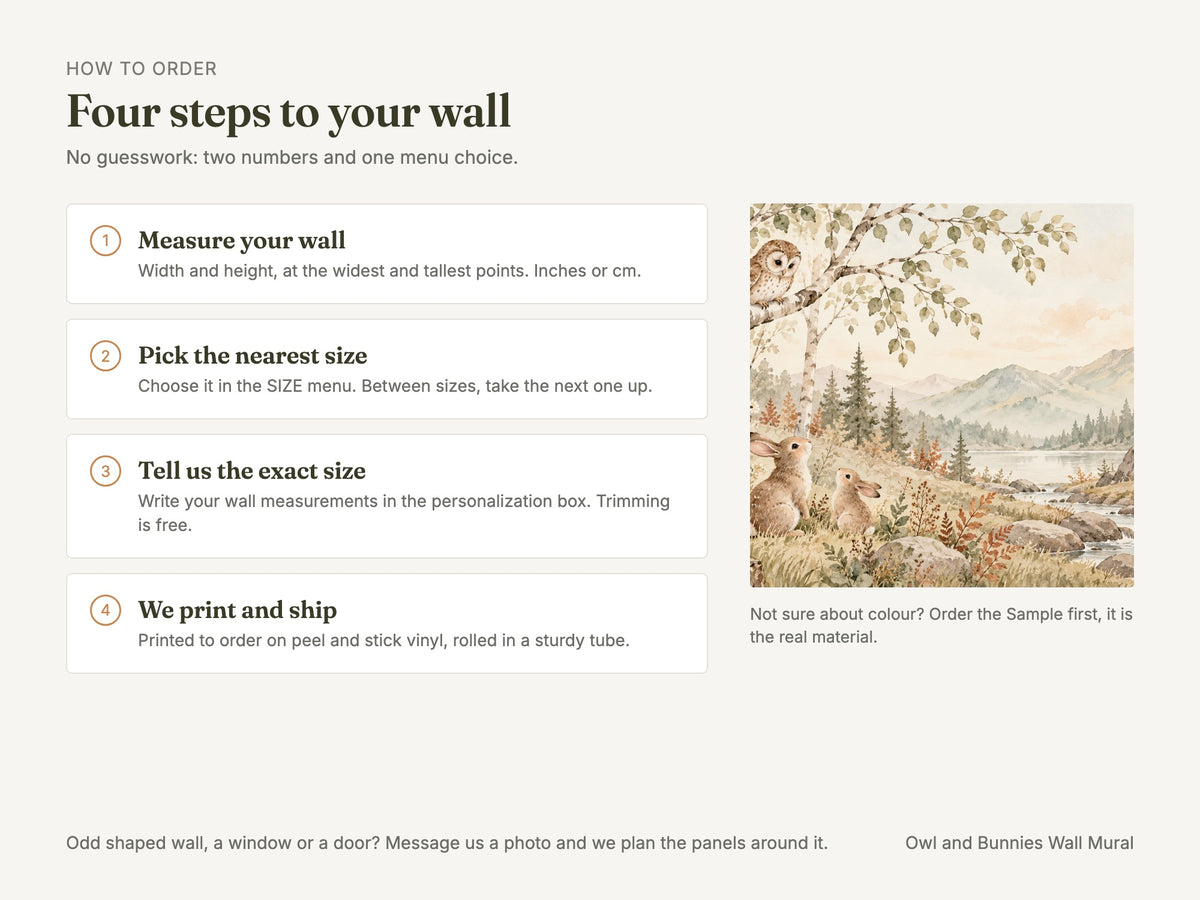
Task: Click the owl in the mural image
Action: [x=775, y=272]
